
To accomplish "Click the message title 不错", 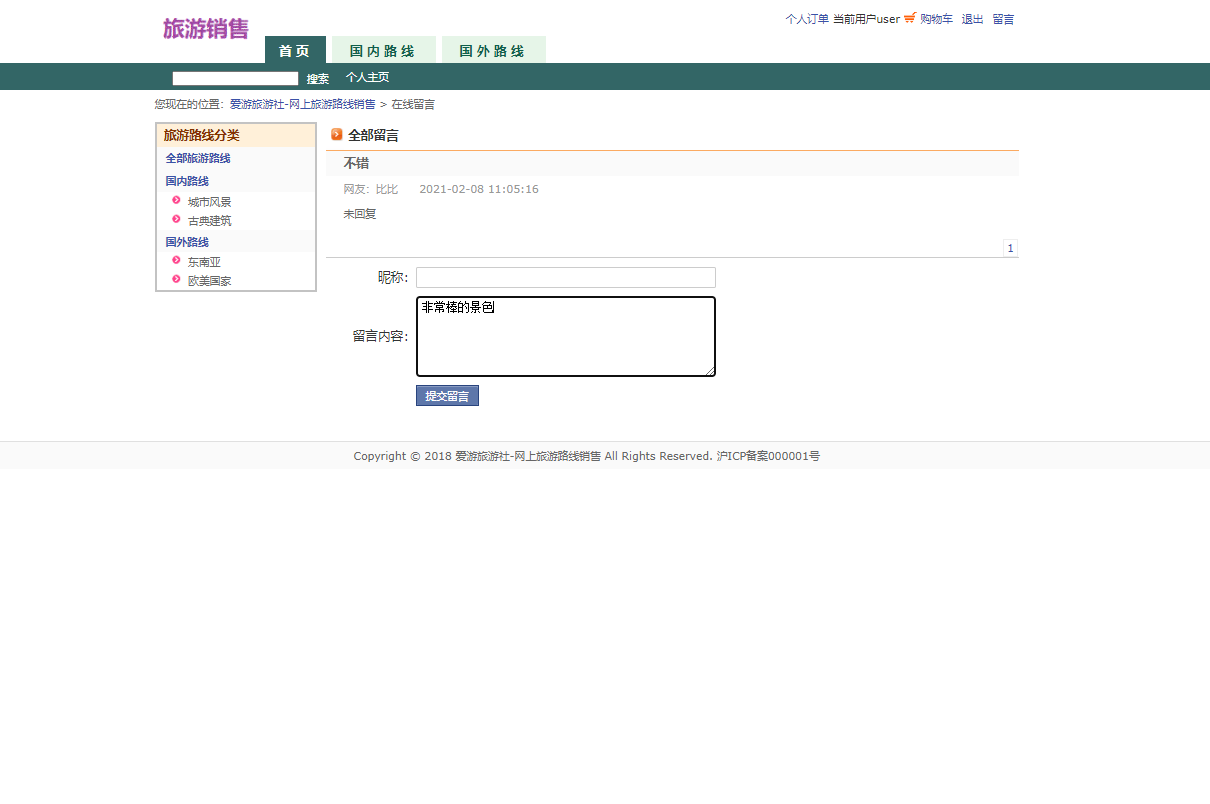I will 357,163.
